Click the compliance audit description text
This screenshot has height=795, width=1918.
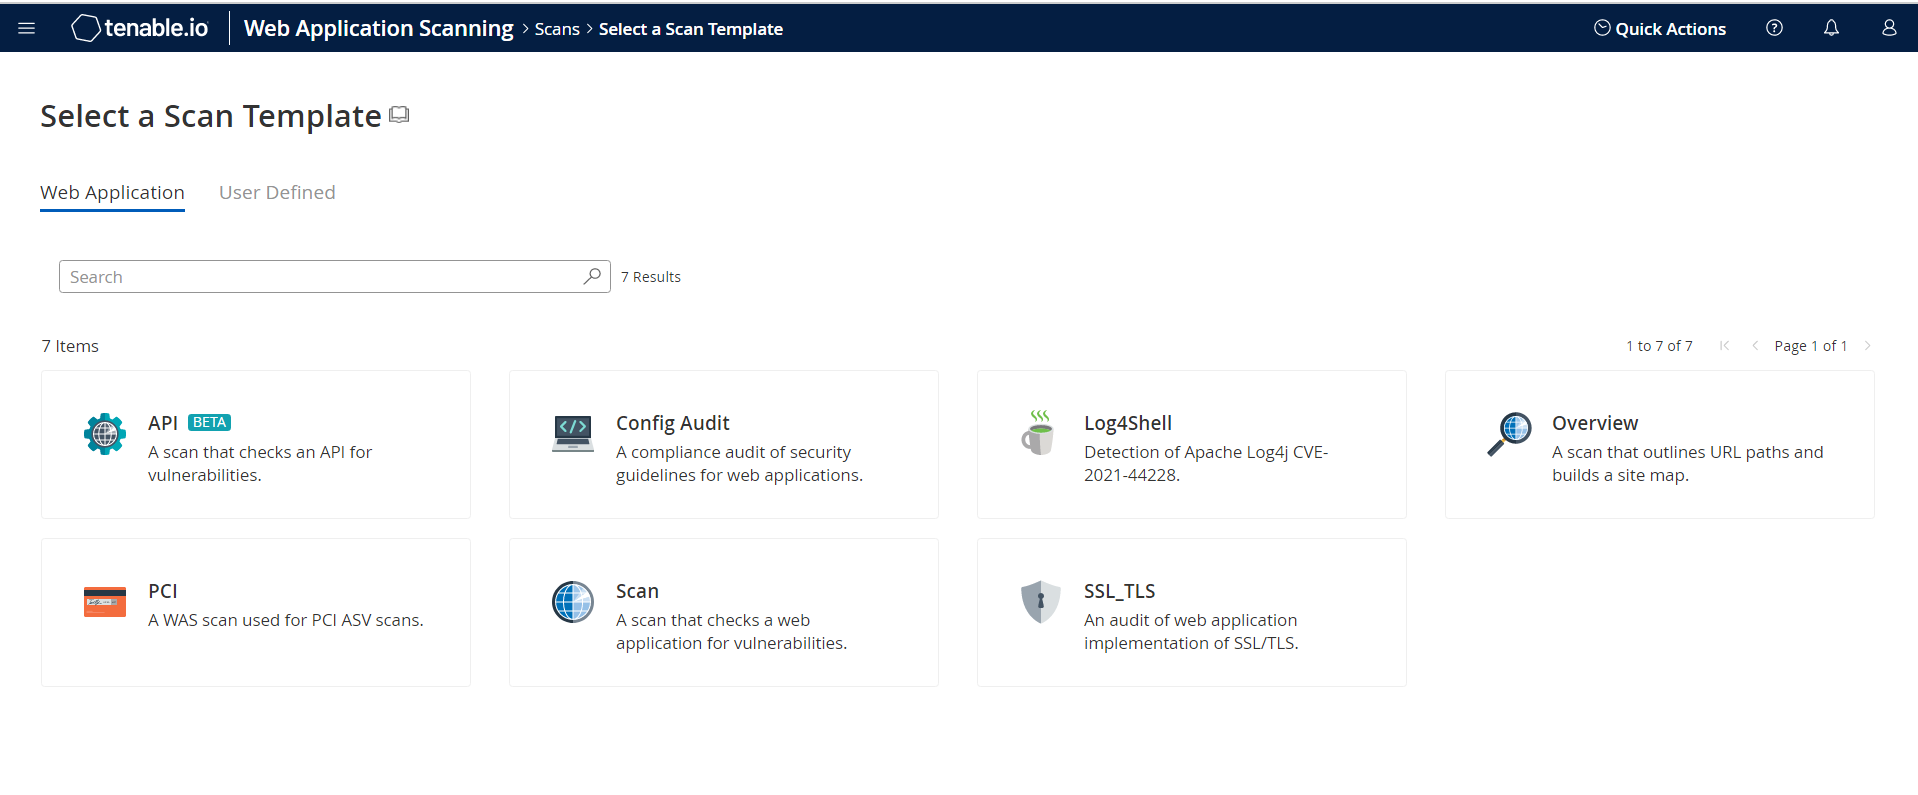tap(739, 464)
